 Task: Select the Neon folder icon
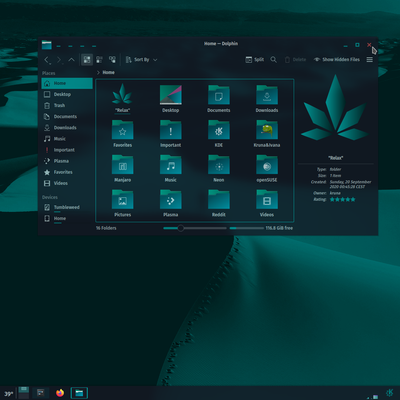pos(219,164)
